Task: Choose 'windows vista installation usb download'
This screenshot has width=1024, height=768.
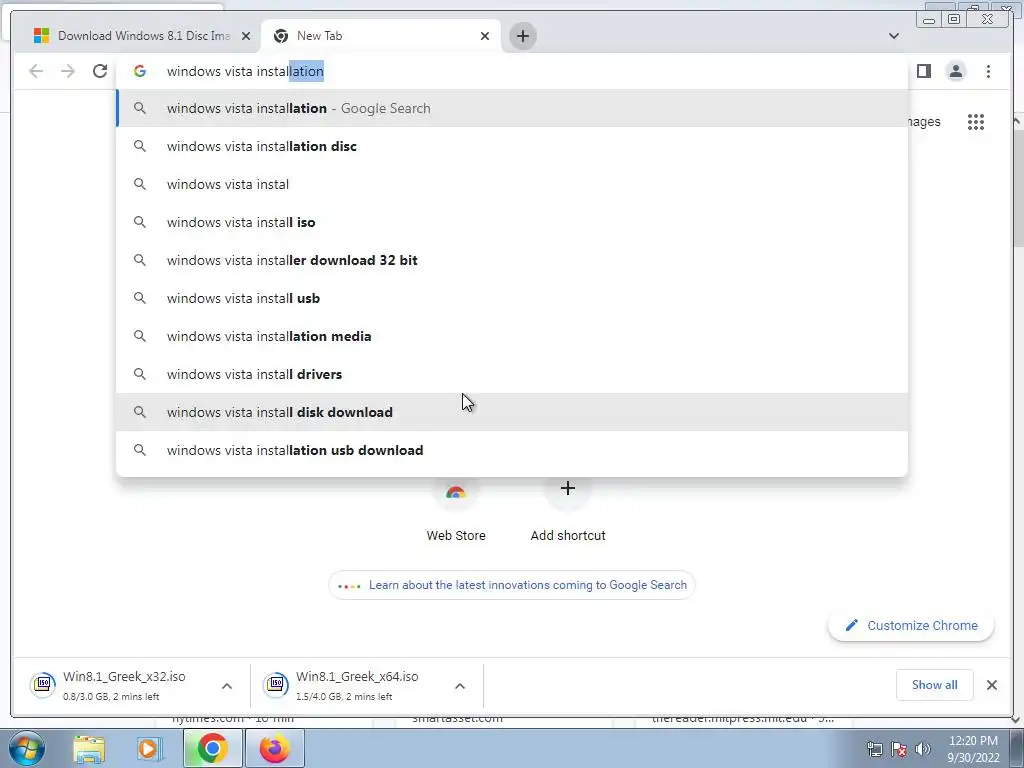Action: coord(512,450)
